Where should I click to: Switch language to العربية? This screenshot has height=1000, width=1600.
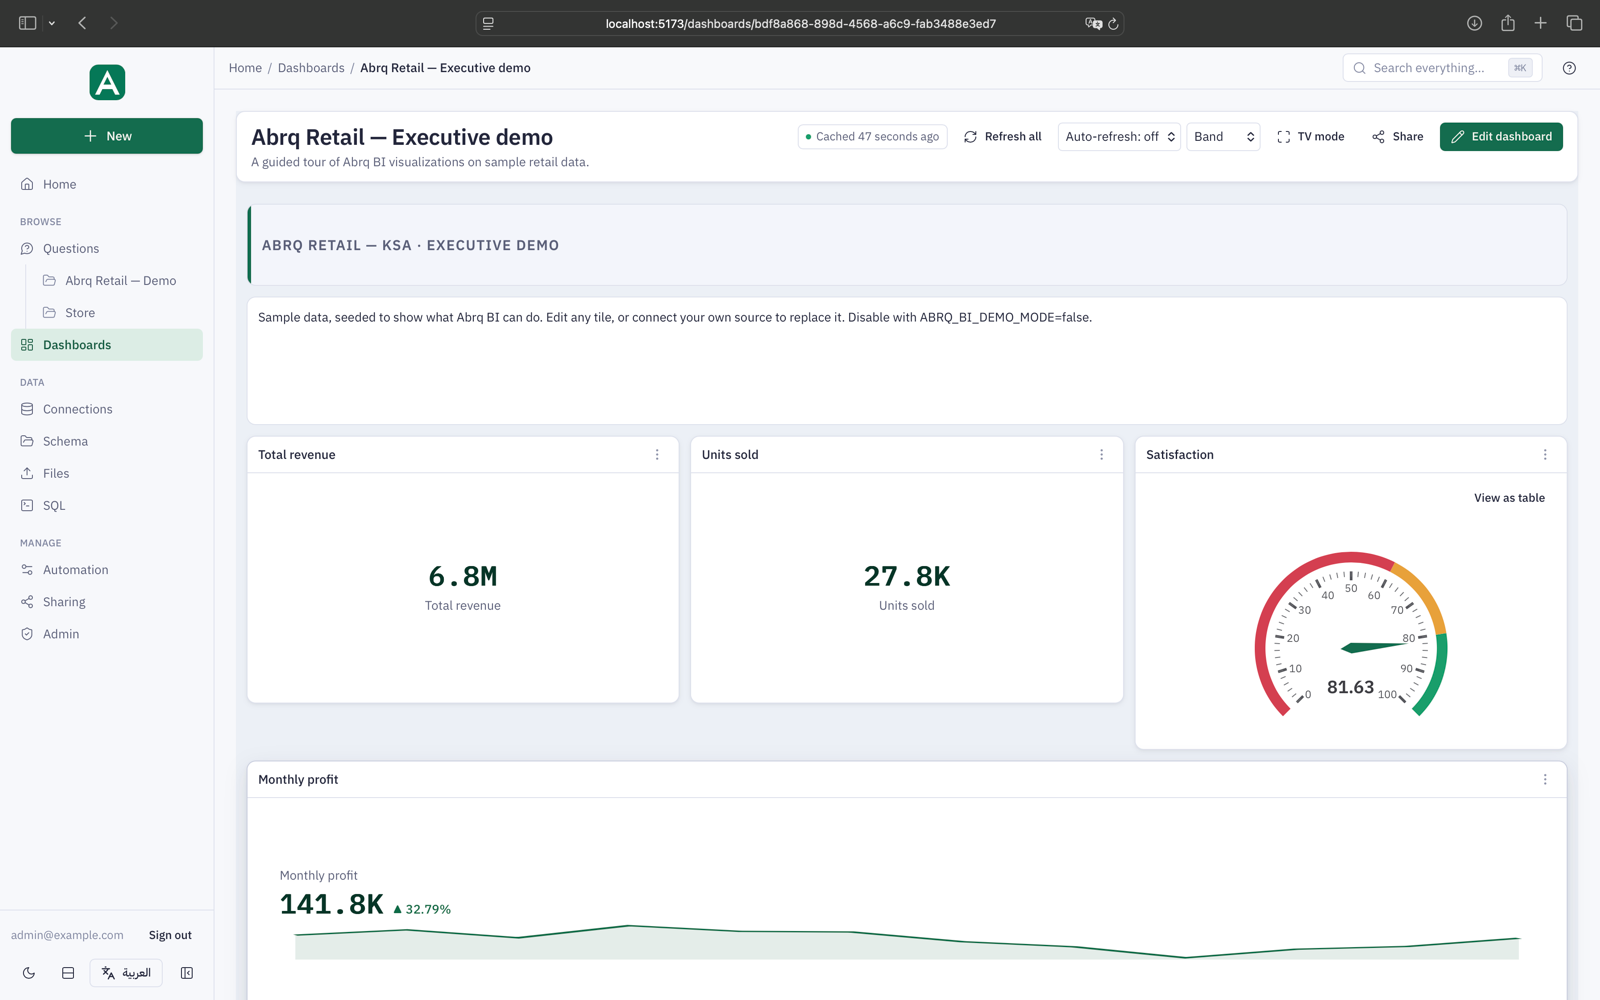126,973
